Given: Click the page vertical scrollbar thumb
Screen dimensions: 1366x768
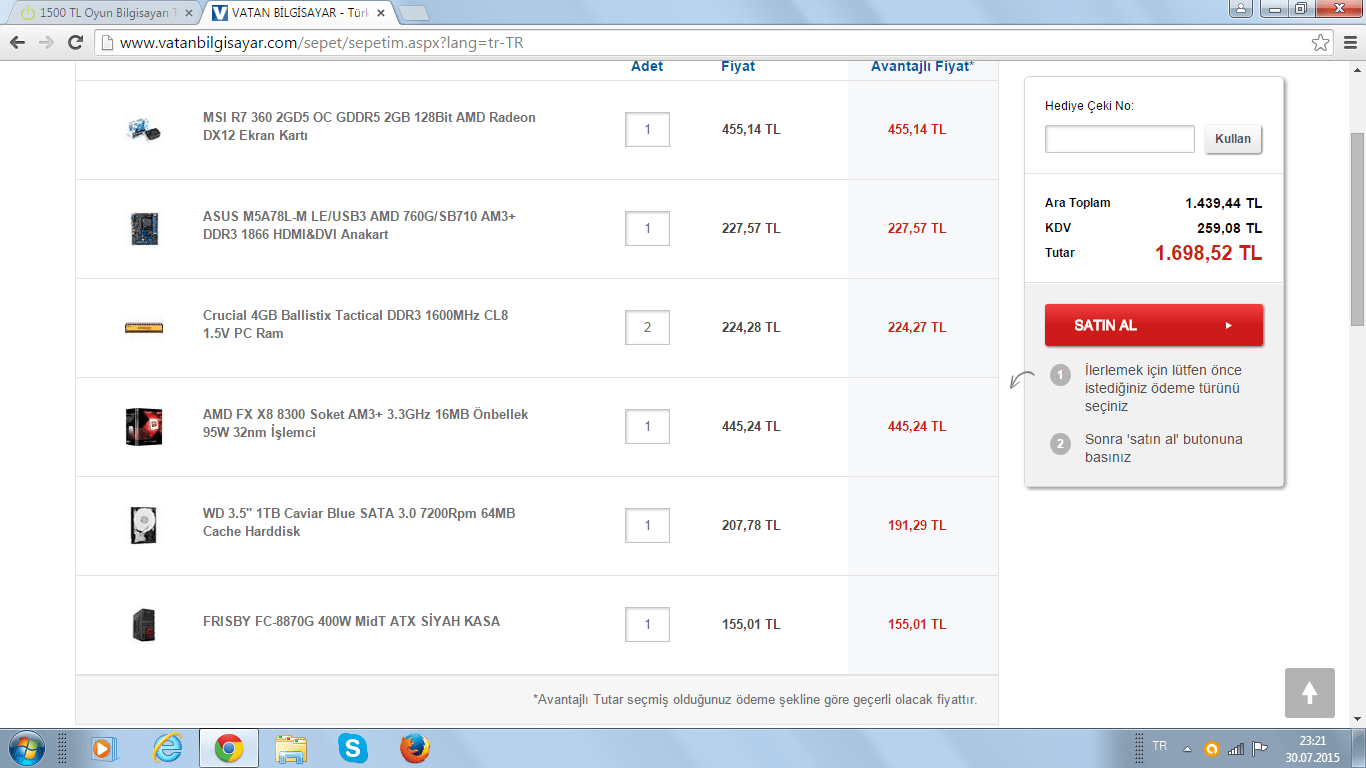Looking at the screenshot, I should pyautogui.click(x=1357, y=228).
